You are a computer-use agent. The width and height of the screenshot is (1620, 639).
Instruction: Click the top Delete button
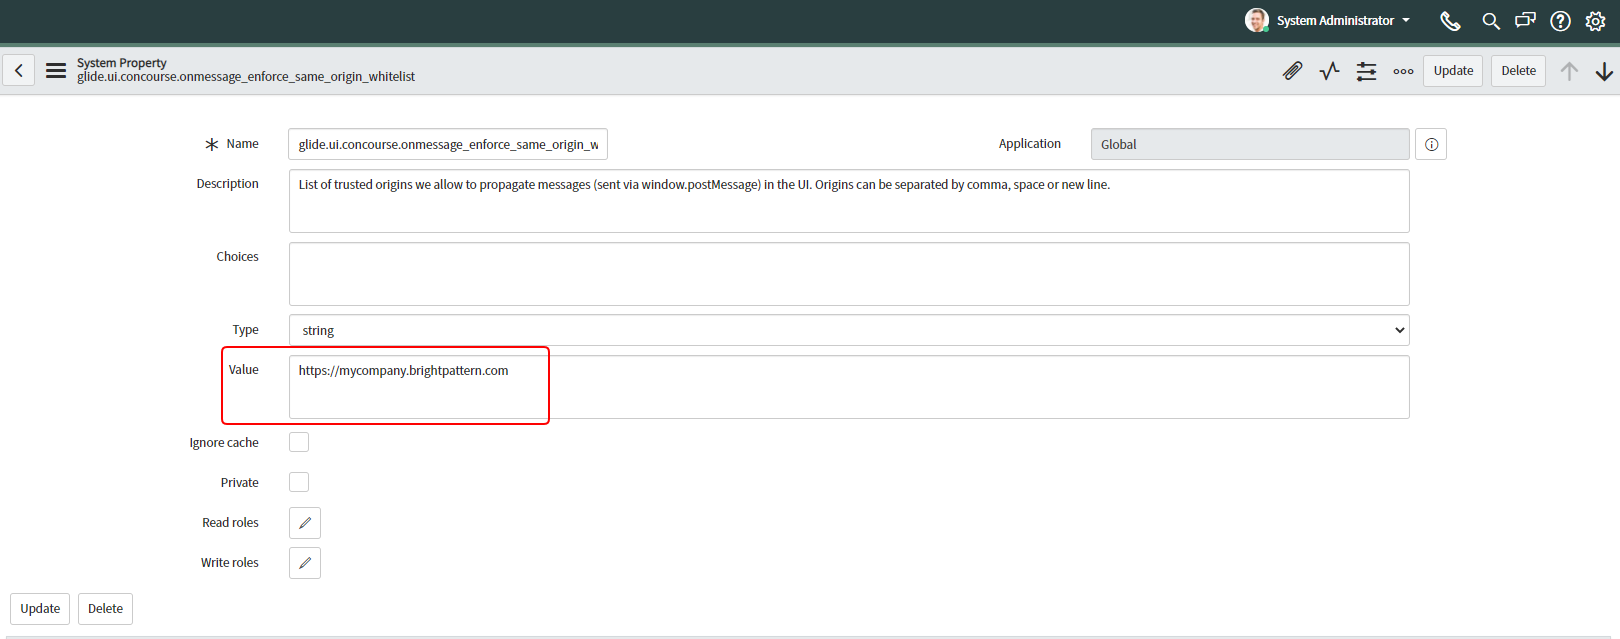click(x=1518, y=71)
